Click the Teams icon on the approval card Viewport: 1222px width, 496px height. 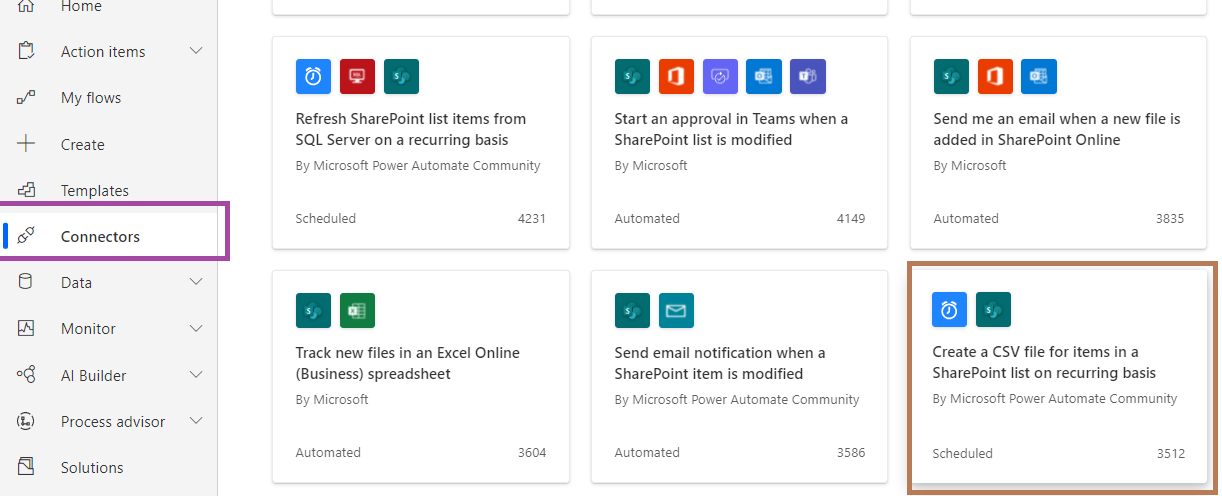point(808,76)
